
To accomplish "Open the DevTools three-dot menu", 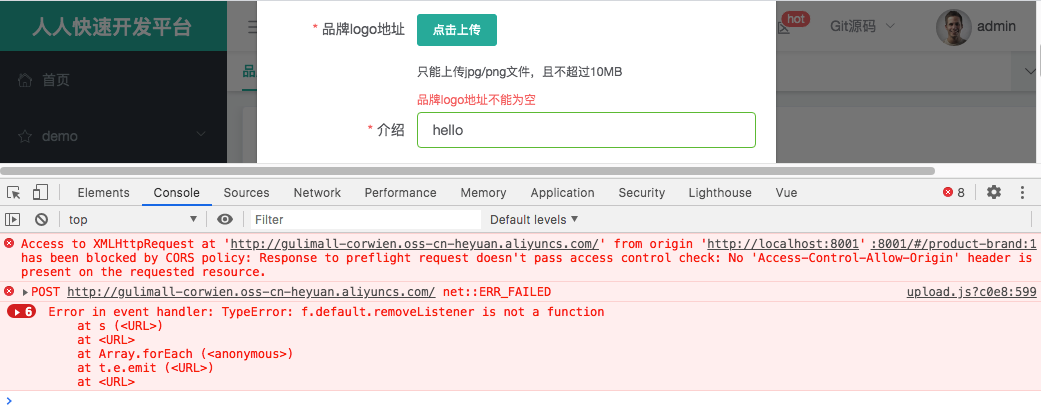I will pyautogui.click(x=1022, y=193).
